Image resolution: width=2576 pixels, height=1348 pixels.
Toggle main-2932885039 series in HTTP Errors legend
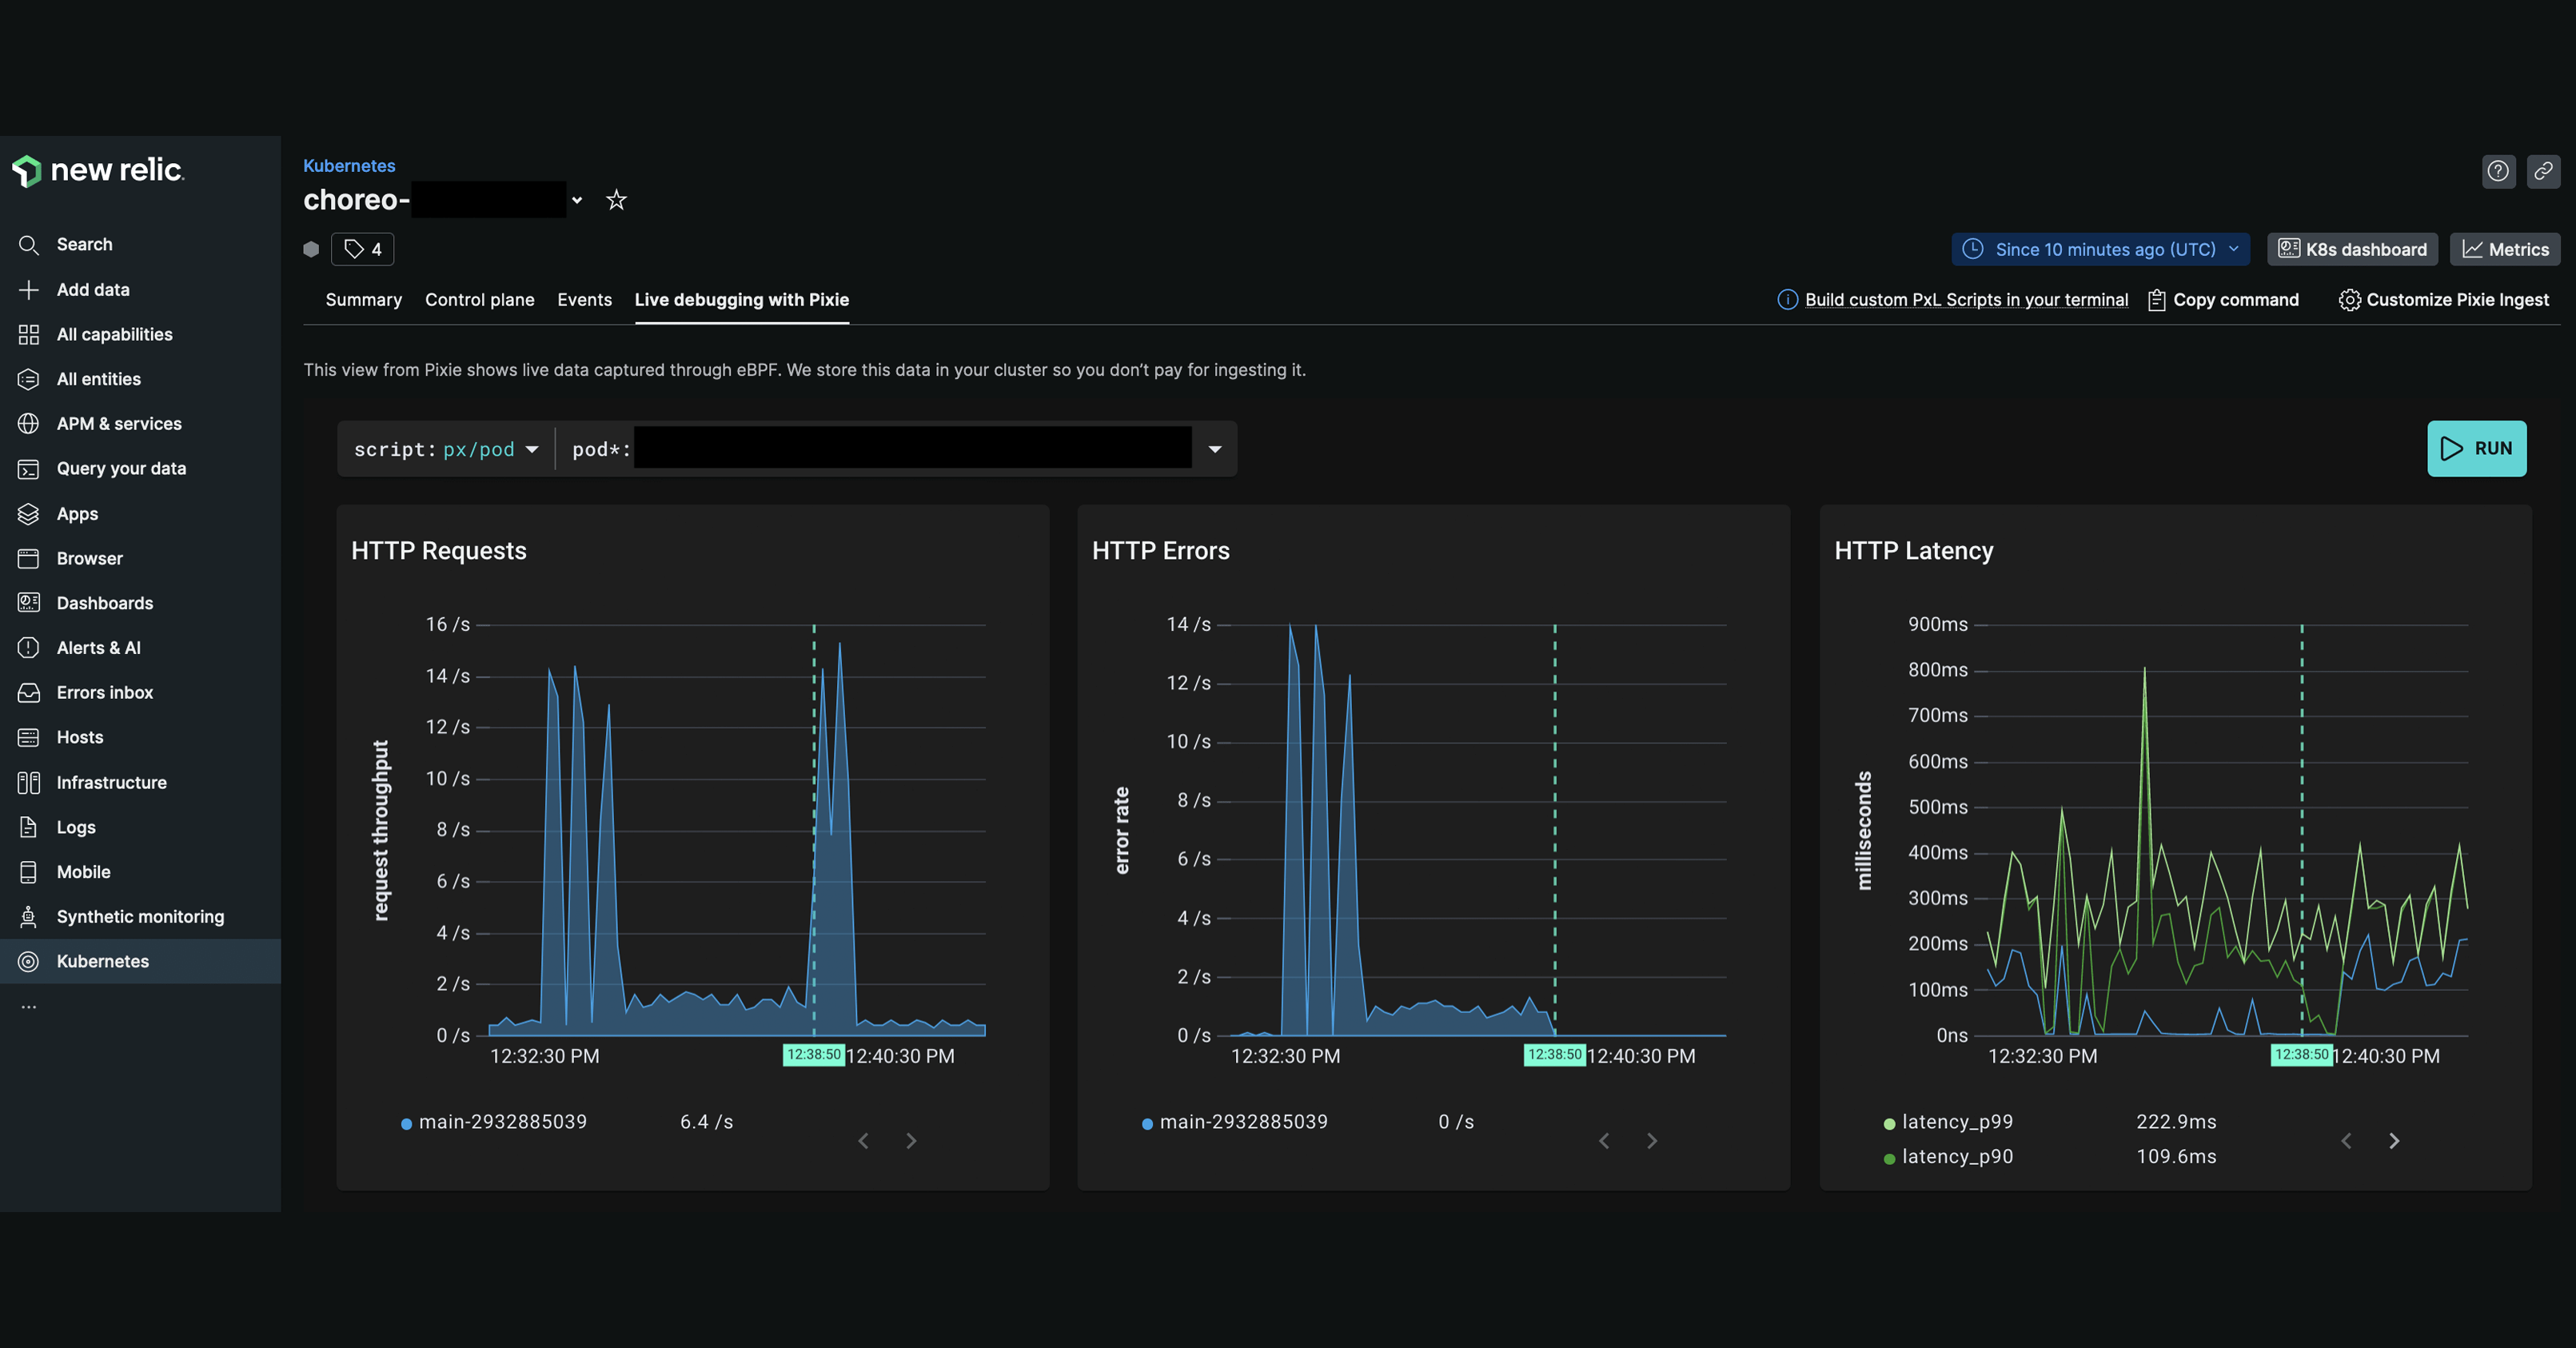(1235, 1122)
